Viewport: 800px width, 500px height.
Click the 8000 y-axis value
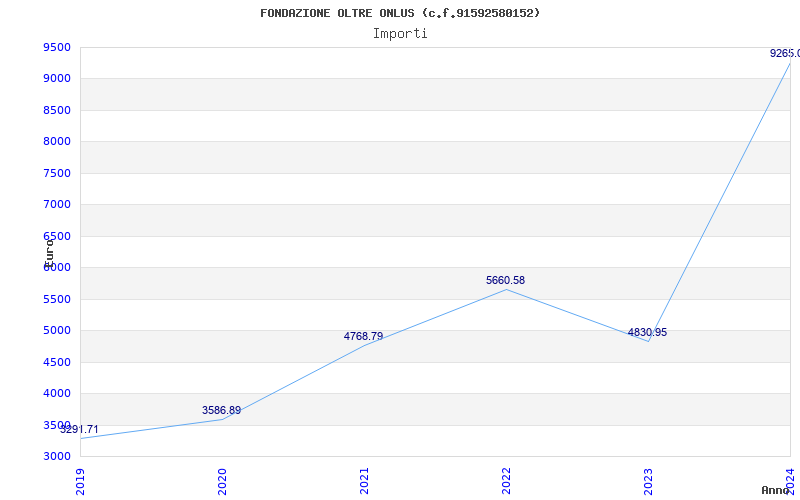[x=57, y=141]
